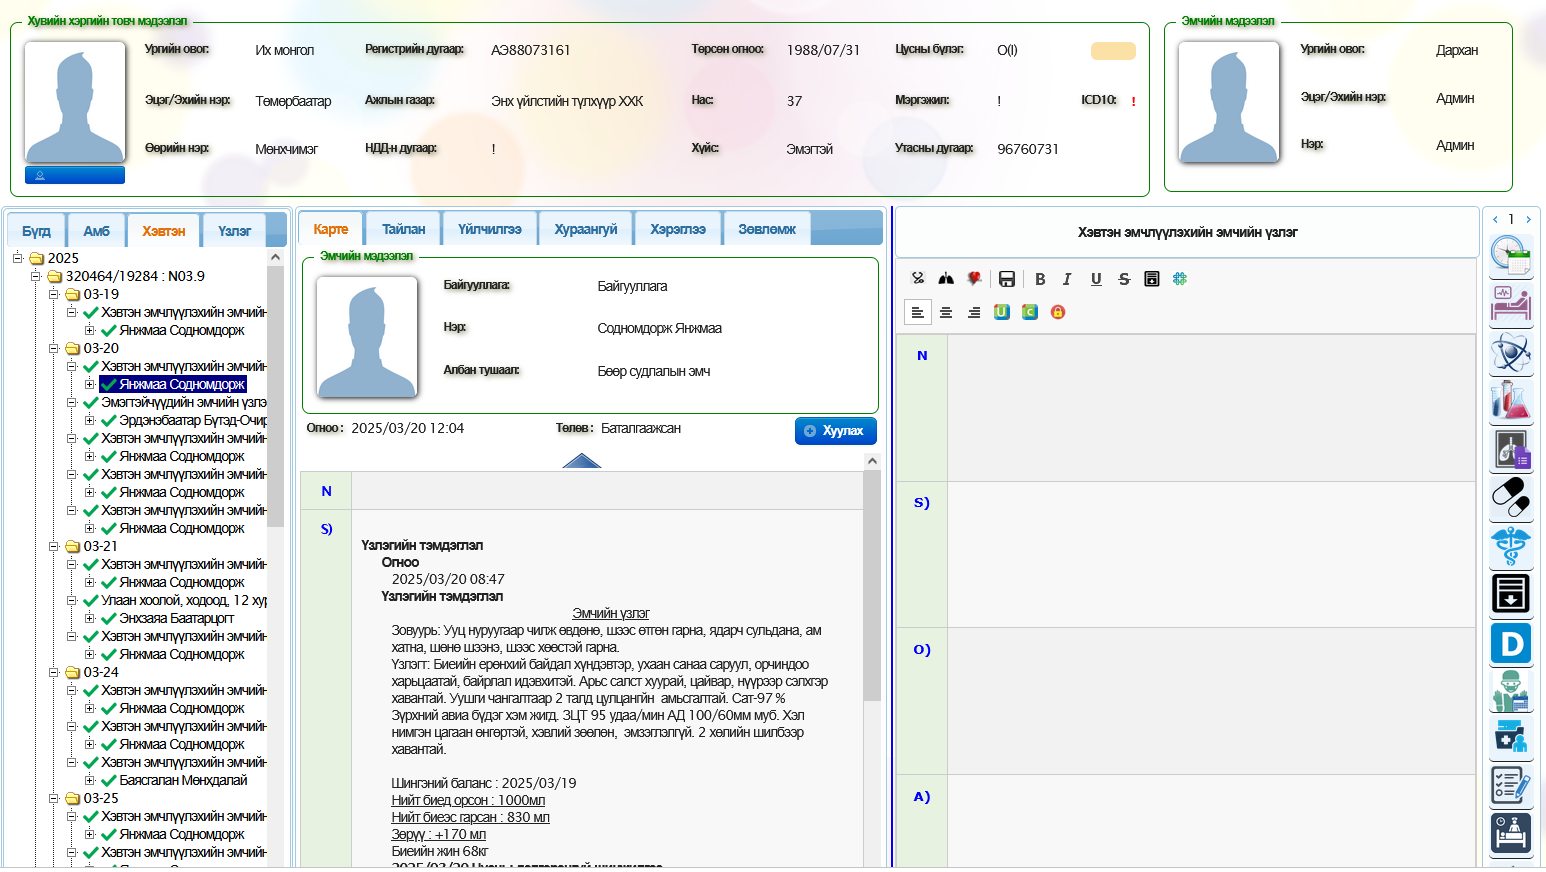Select Эрдэнэбаатар Бүтэд-Очир tree entry
This screenshot has height=872, width=1546.
(x=192, y=420)
